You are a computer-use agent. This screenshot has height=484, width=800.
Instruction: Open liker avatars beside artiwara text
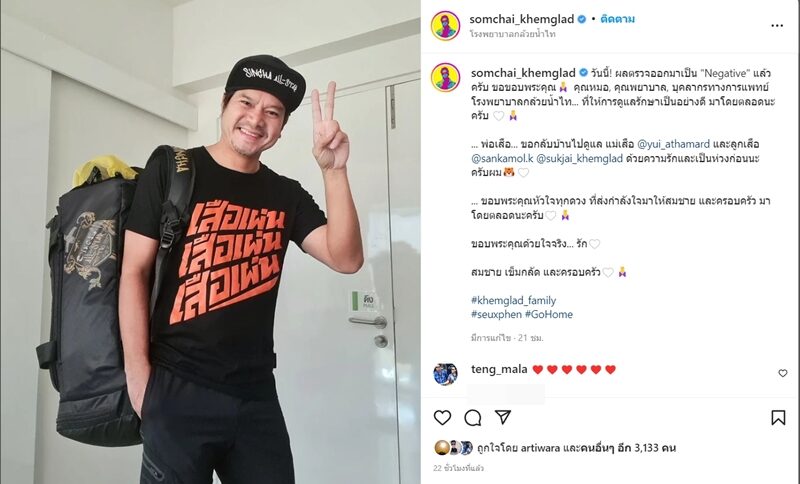[x=454, y=448]
